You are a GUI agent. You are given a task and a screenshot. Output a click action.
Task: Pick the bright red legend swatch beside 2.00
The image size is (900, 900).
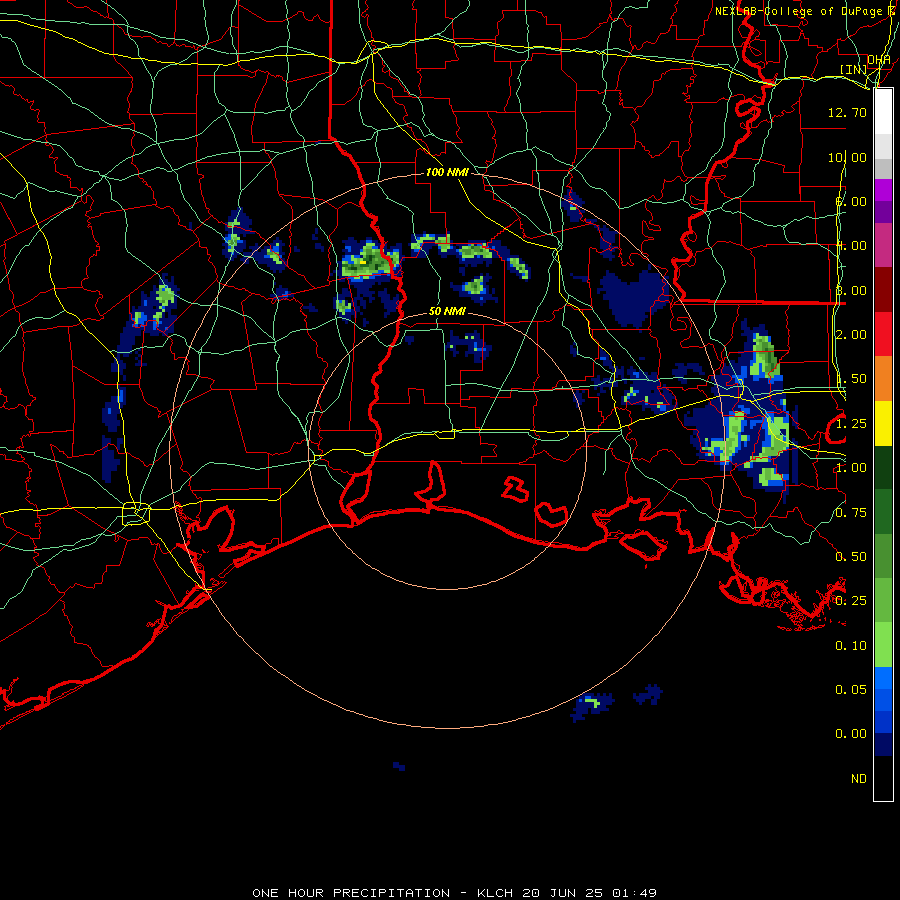[883, 334]
